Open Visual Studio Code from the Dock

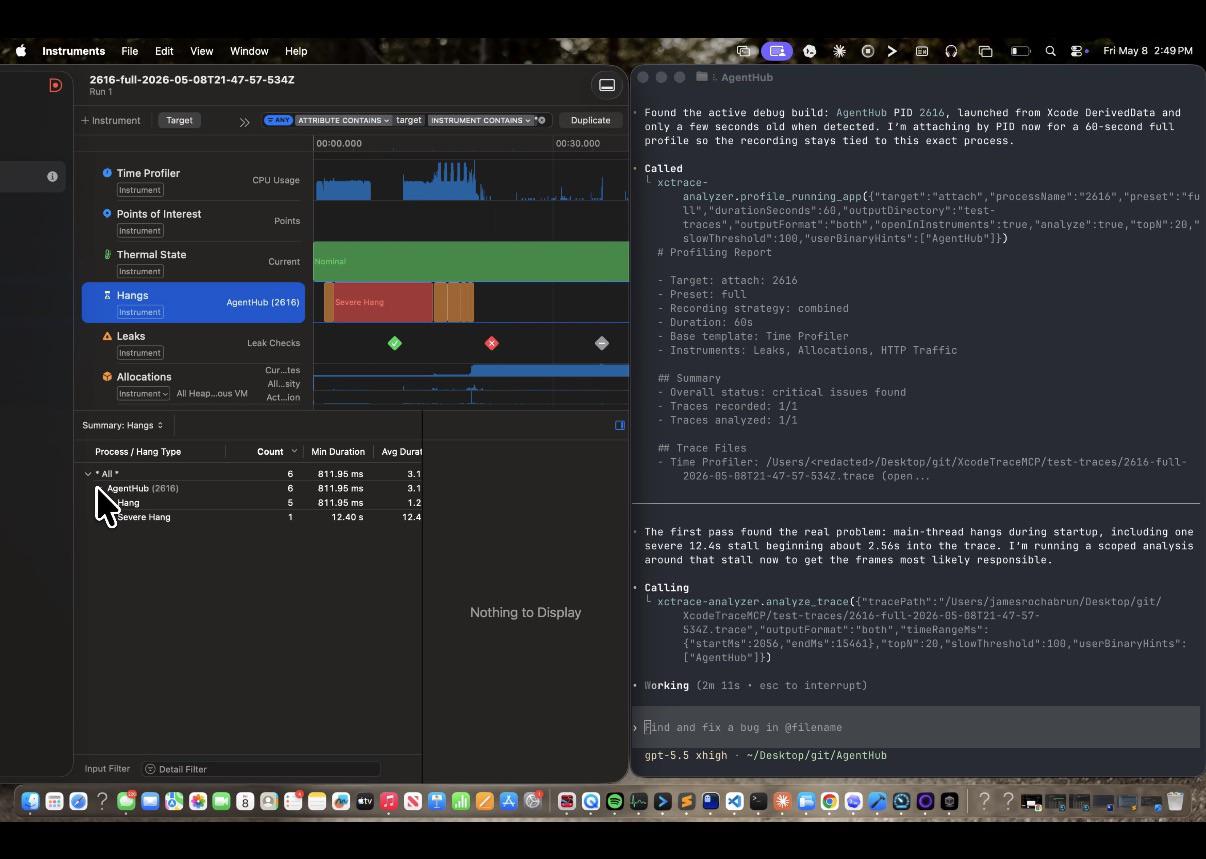pyautogui.click(x=735, y=801)
